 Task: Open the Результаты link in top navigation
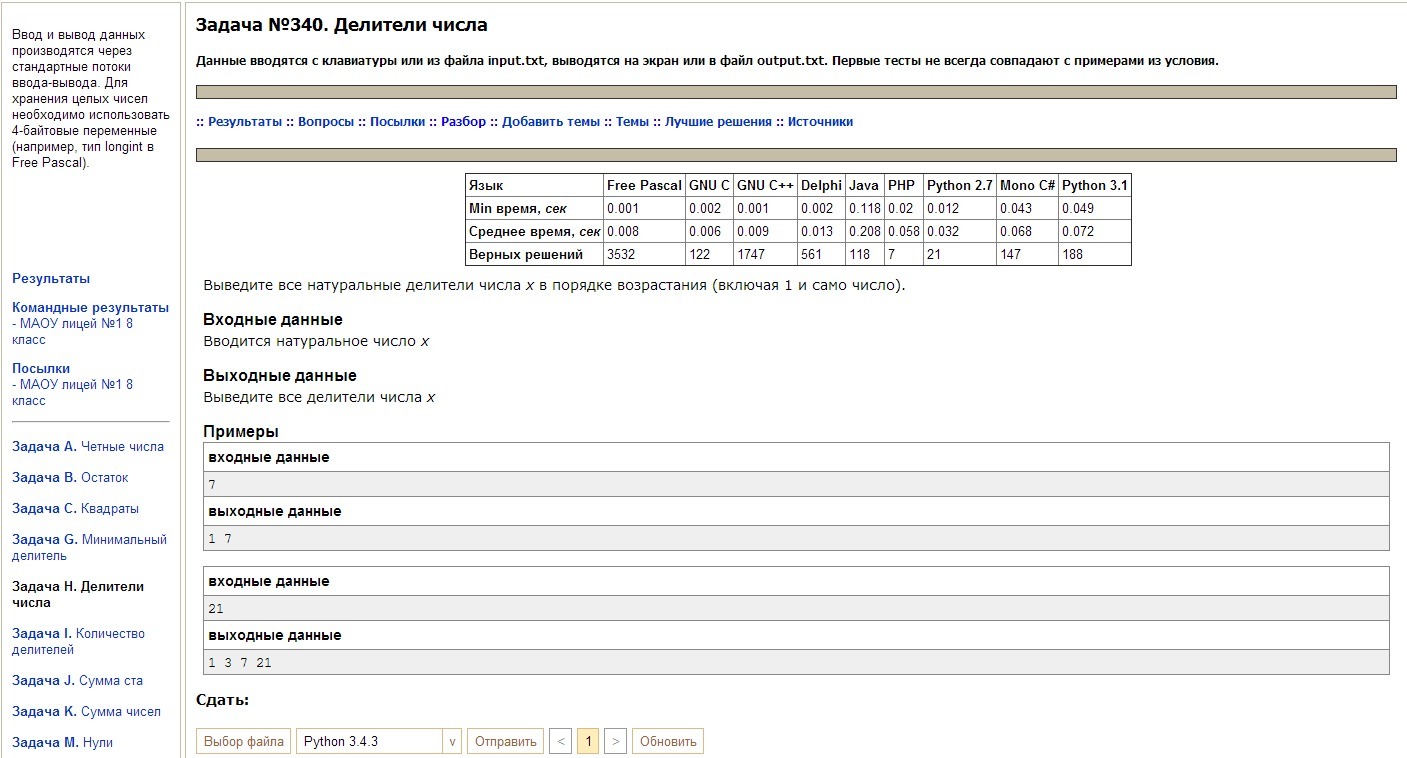tap(245, 122)
